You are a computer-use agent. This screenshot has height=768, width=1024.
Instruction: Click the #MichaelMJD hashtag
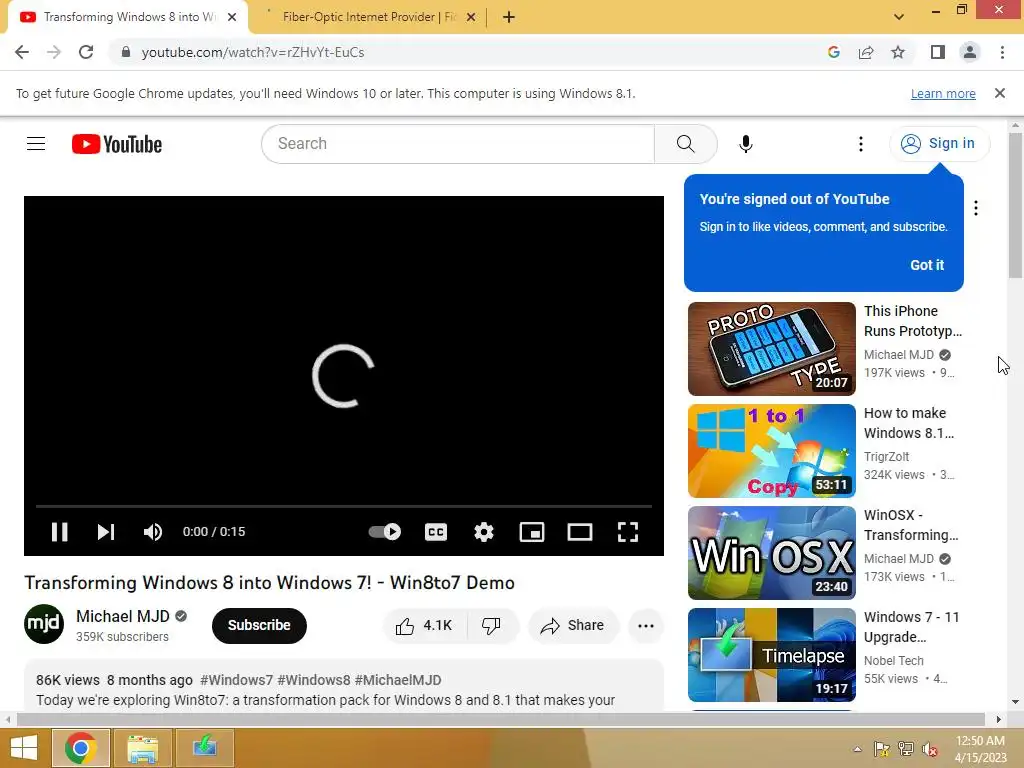tap(398, 680)
